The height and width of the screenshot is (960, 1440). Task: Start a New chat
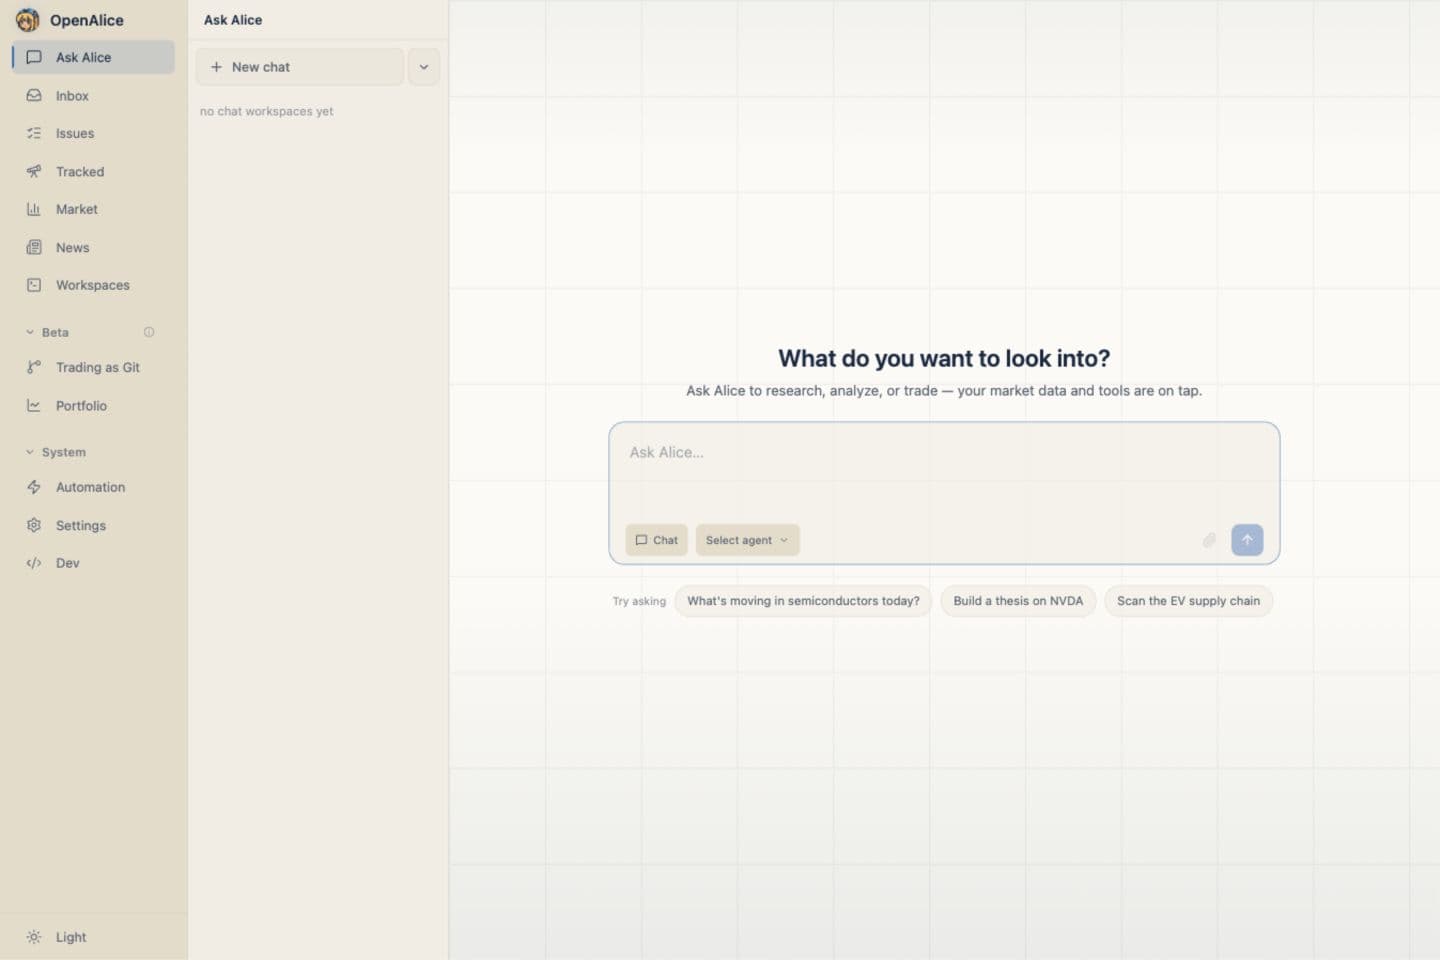click(x=300, y=67)
